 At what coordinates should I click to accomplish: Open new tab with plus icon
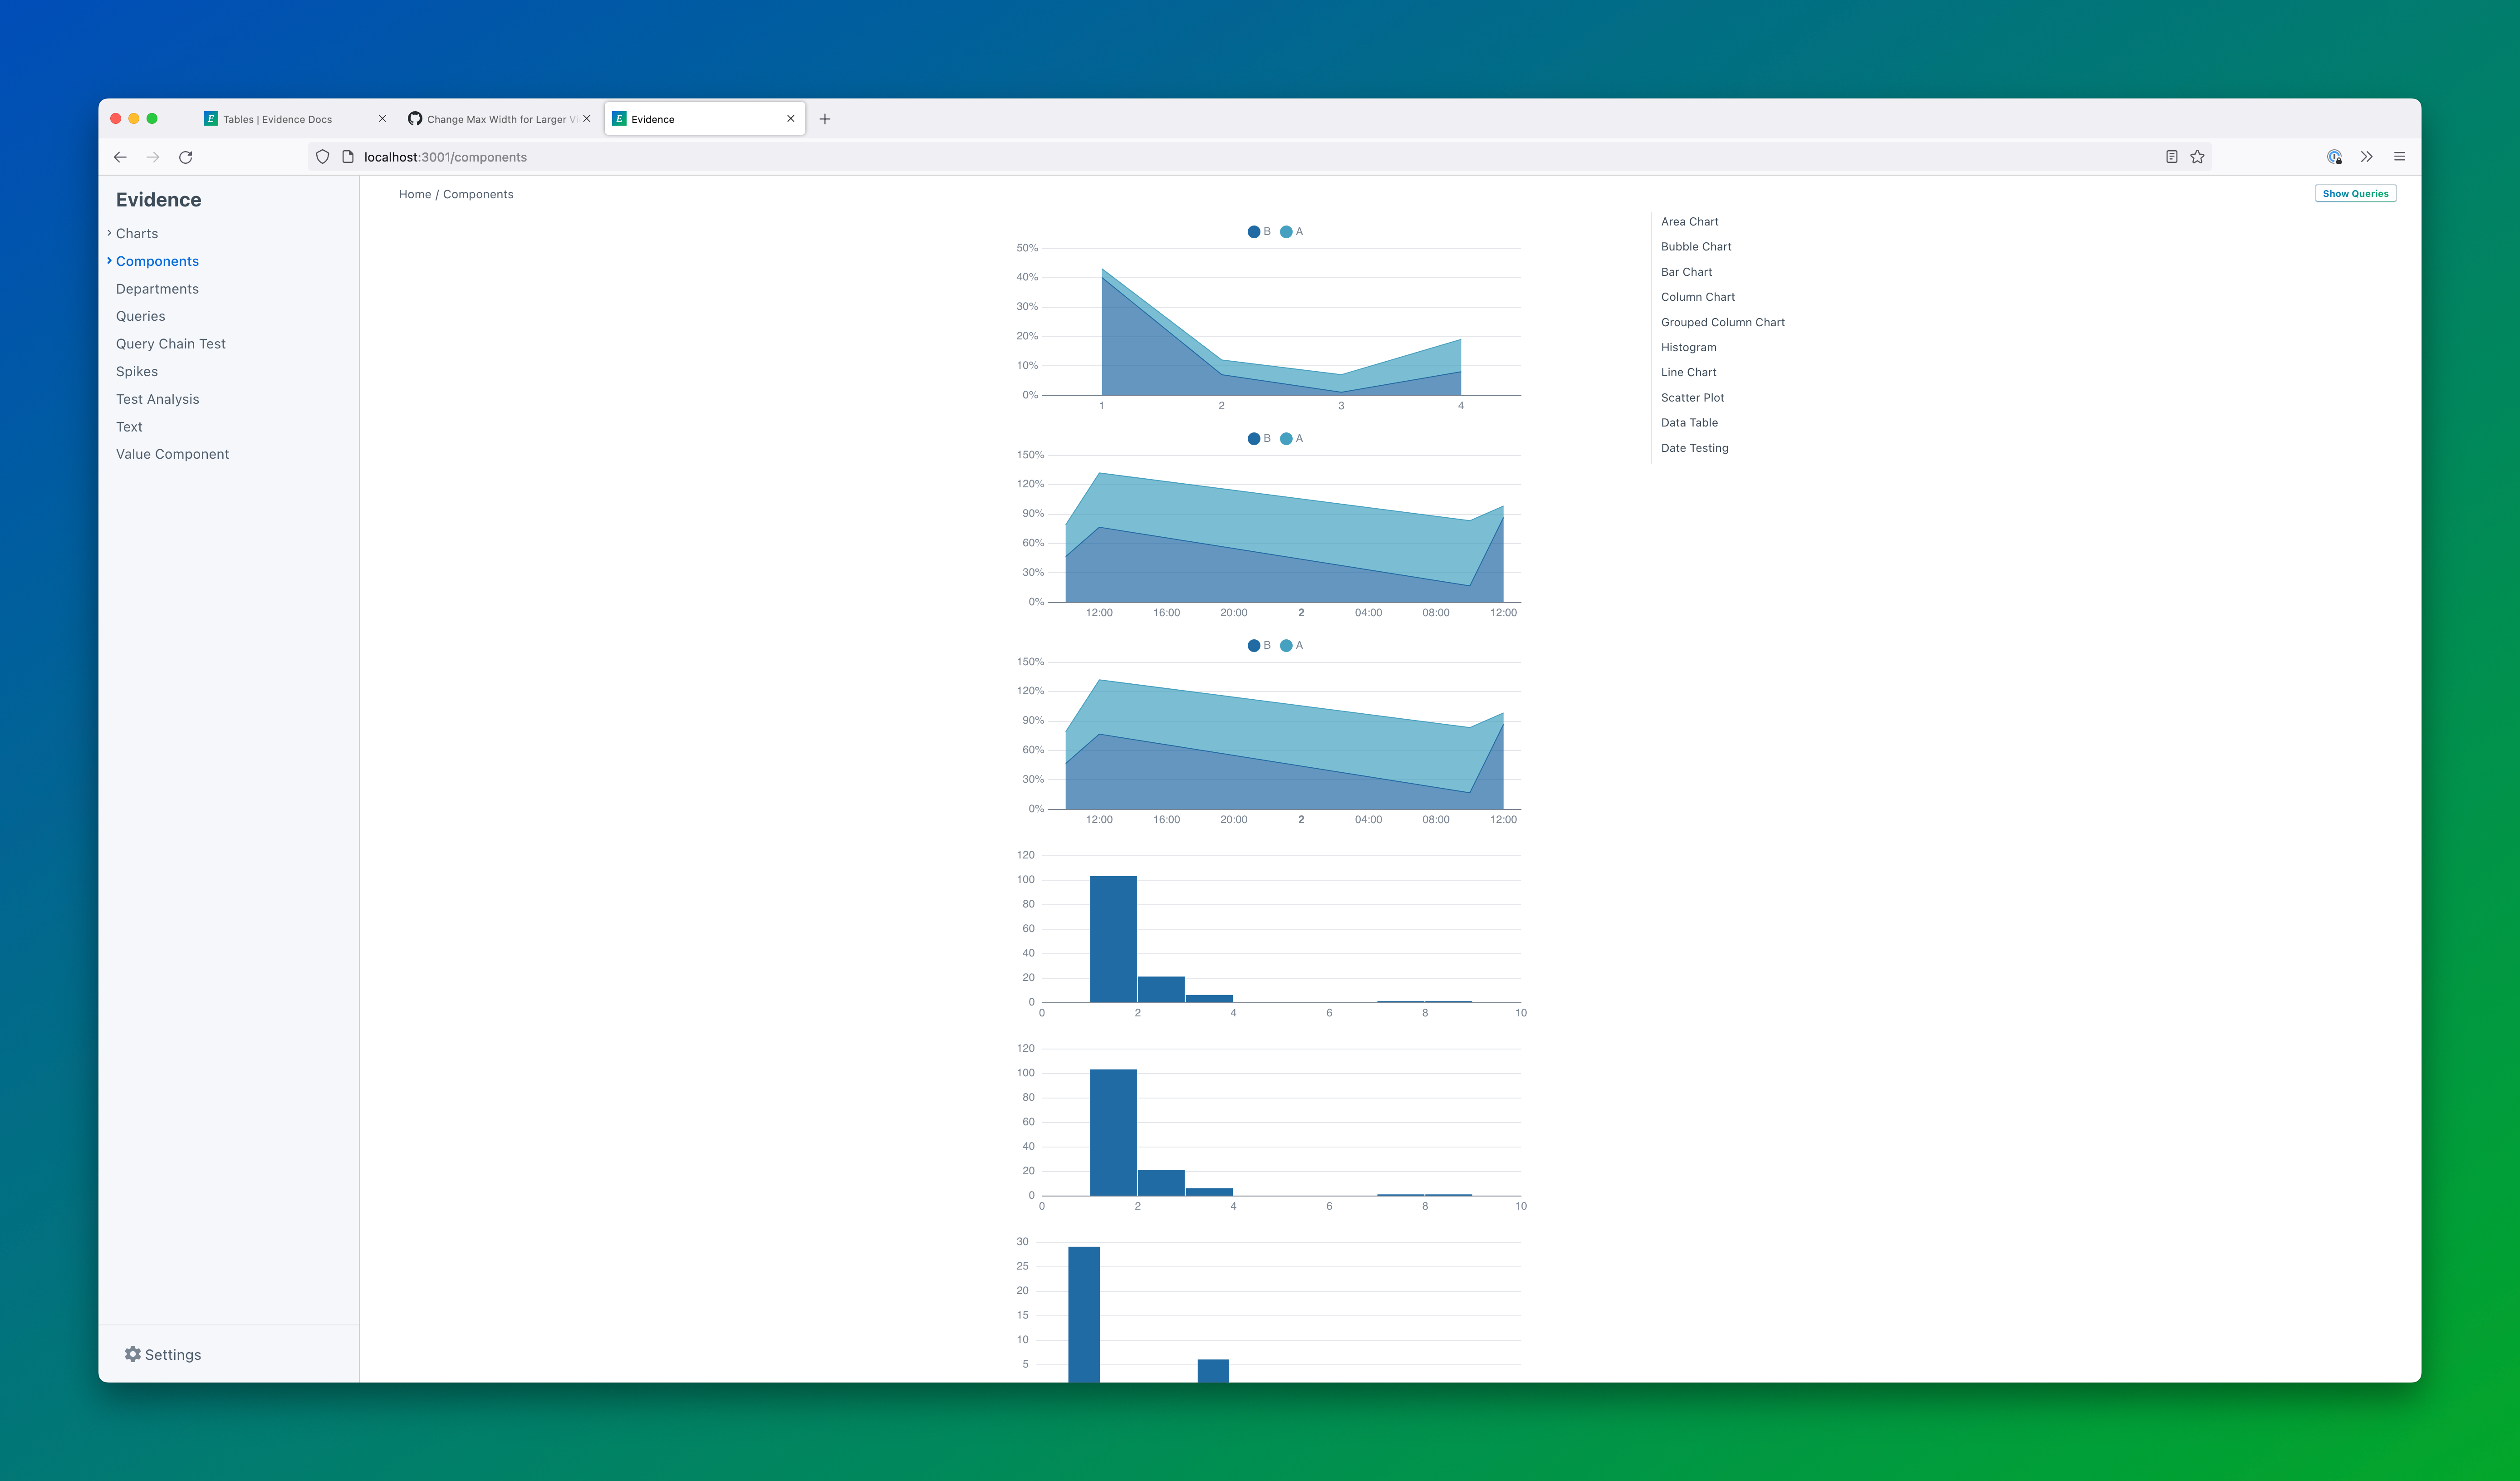pyautogui.click(x=824, y=119)
